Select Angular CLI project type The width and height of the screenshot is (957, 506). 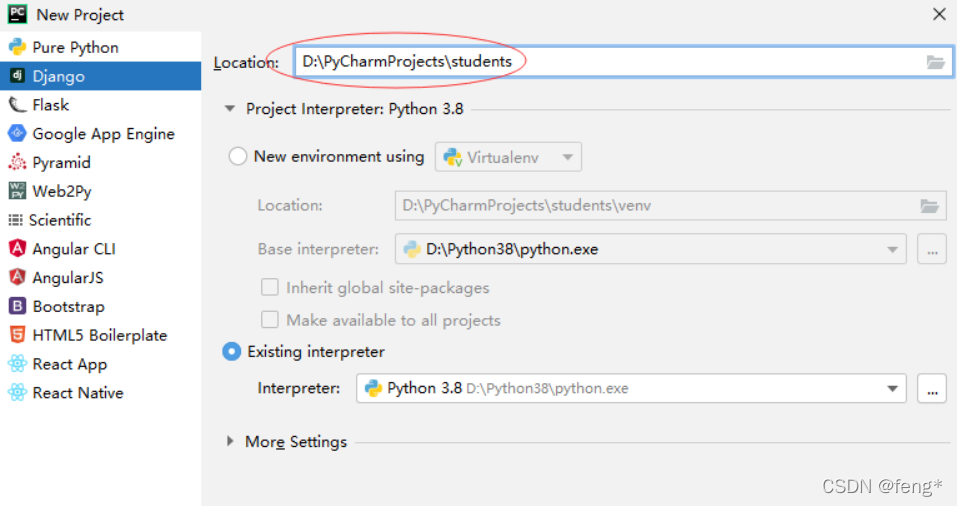click(100, 249)
